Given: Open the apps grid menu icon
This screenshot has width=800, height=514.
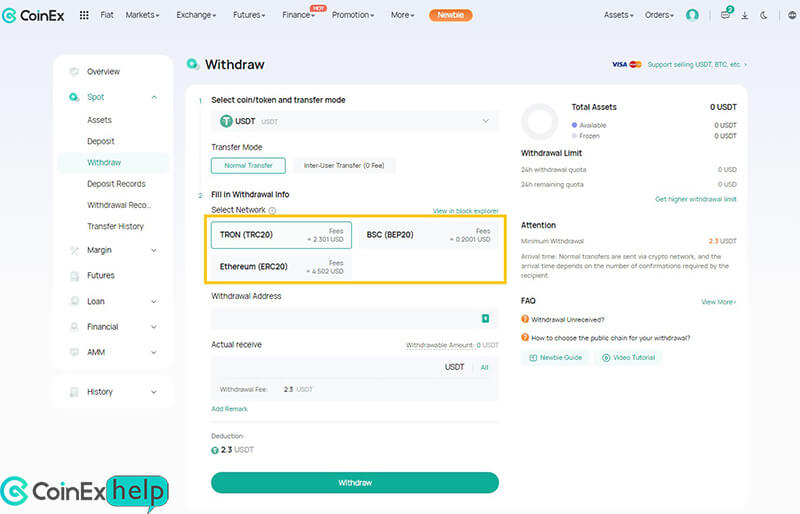Looking at the screenshot, I should click(84, 15).
